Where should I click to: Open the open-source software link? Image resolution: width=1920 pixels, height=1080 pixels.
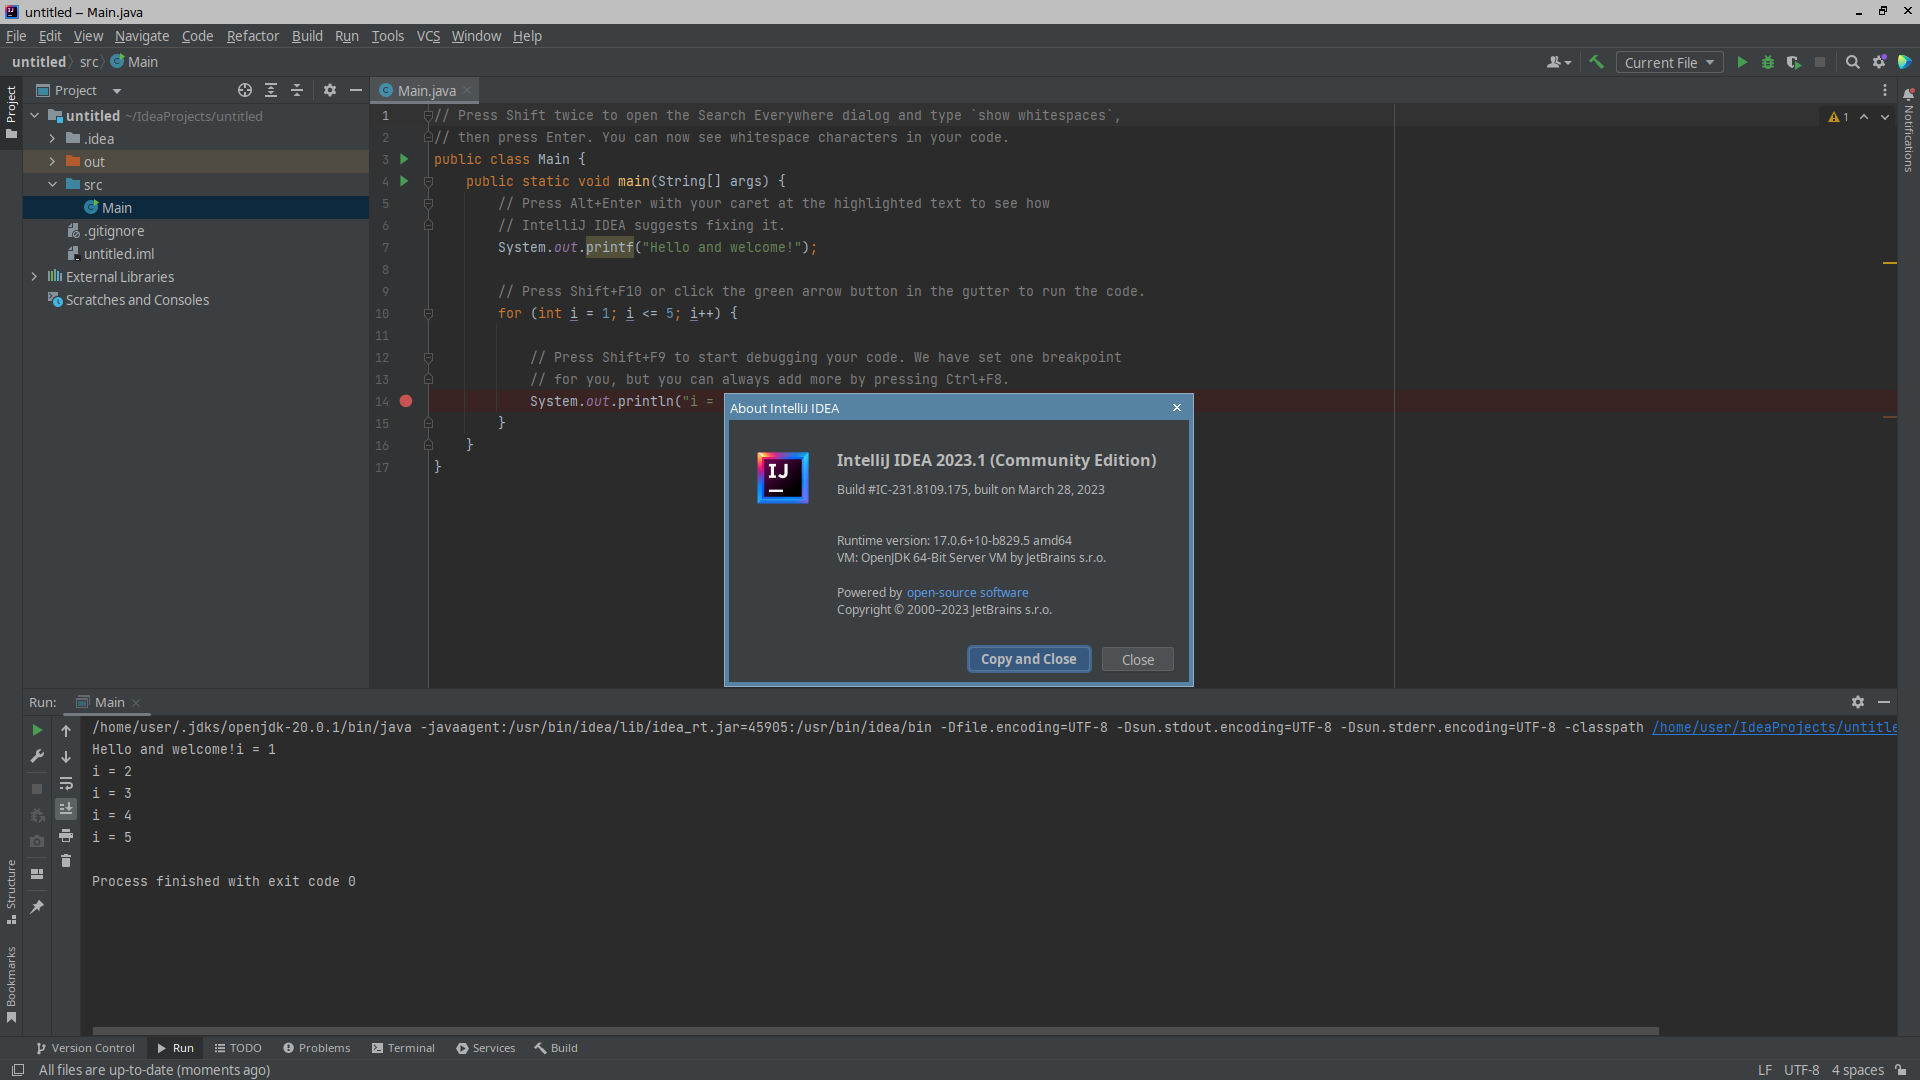click(967, 593)
